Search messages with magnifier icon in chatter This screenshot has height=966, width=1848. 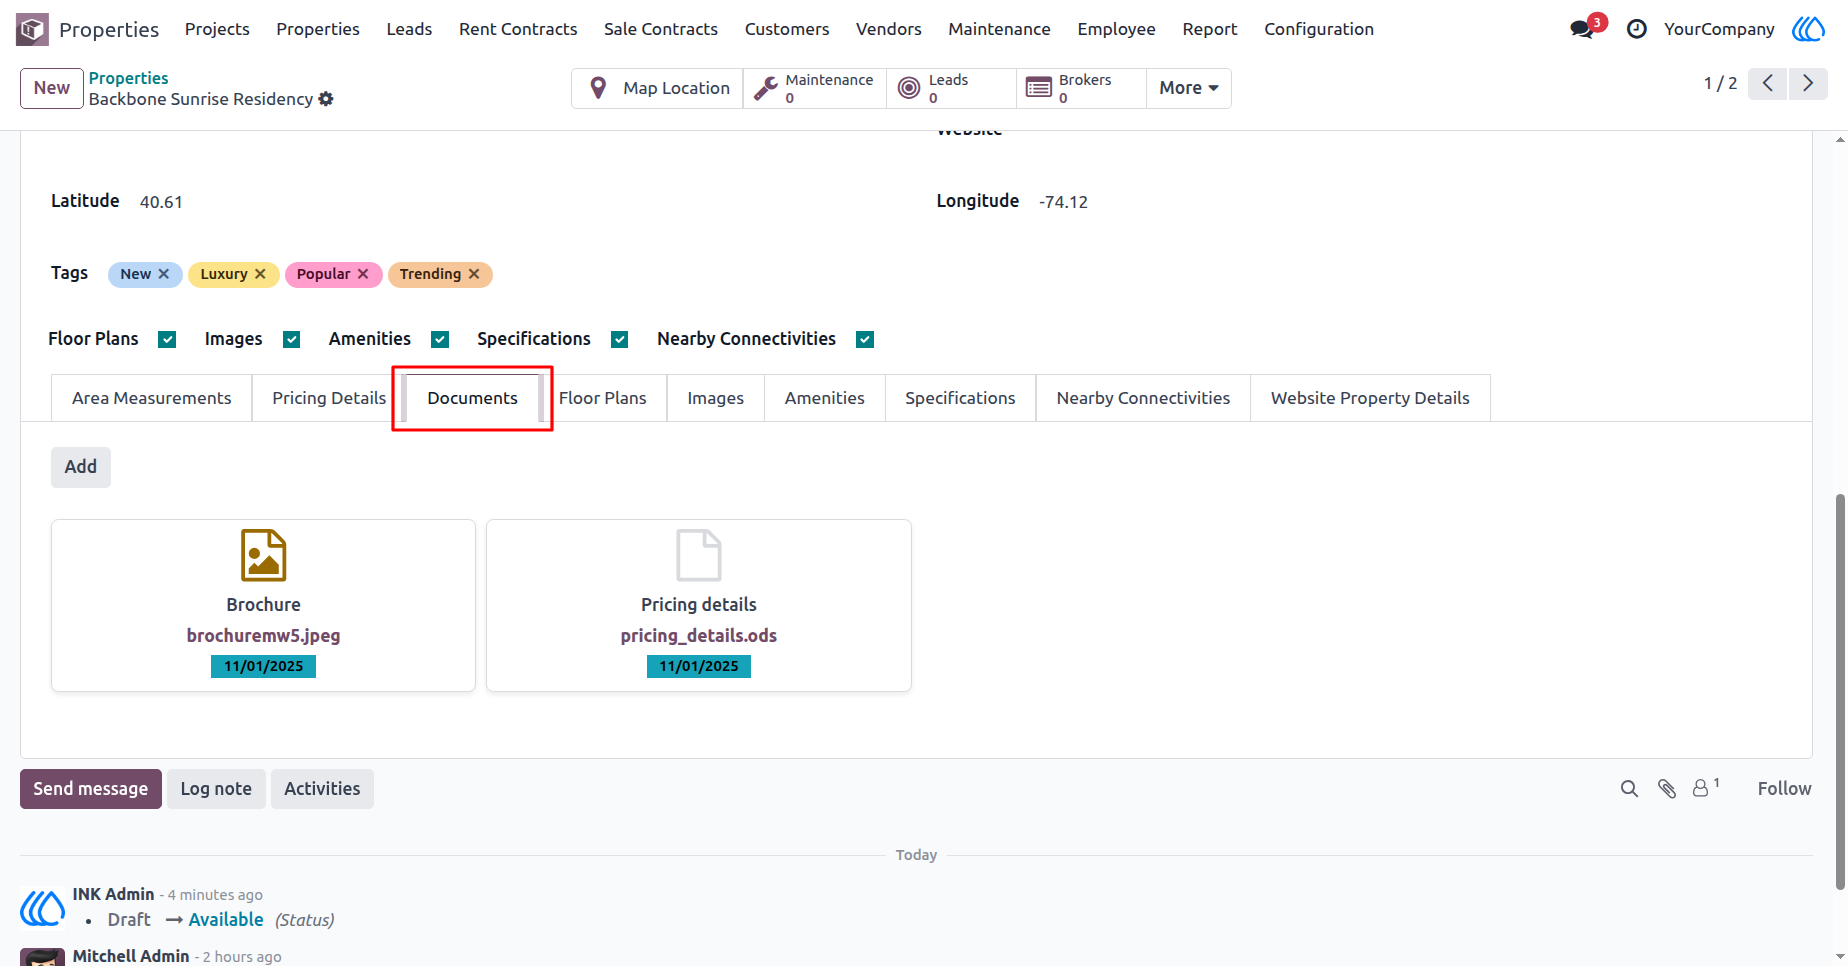coord(1629,789)
